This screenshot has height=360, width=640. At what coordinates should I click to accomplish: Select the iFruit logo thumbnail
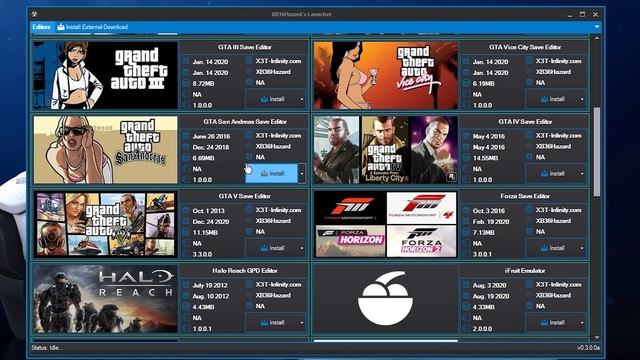click(x=386, y=298)
